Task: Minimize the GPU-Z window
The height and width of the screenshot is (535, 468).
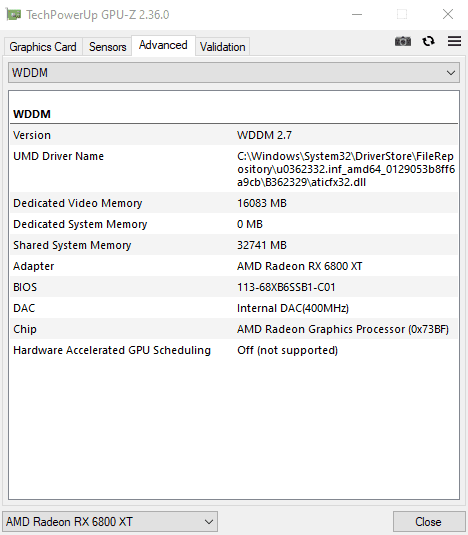Action: click(x=357, y=14)
